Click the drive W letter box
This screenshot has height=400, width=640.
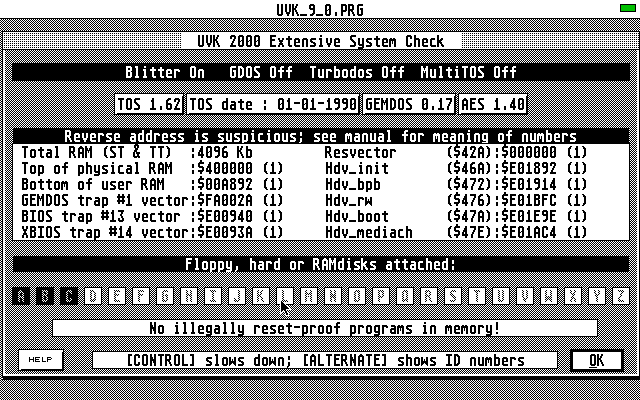point(549,296)
